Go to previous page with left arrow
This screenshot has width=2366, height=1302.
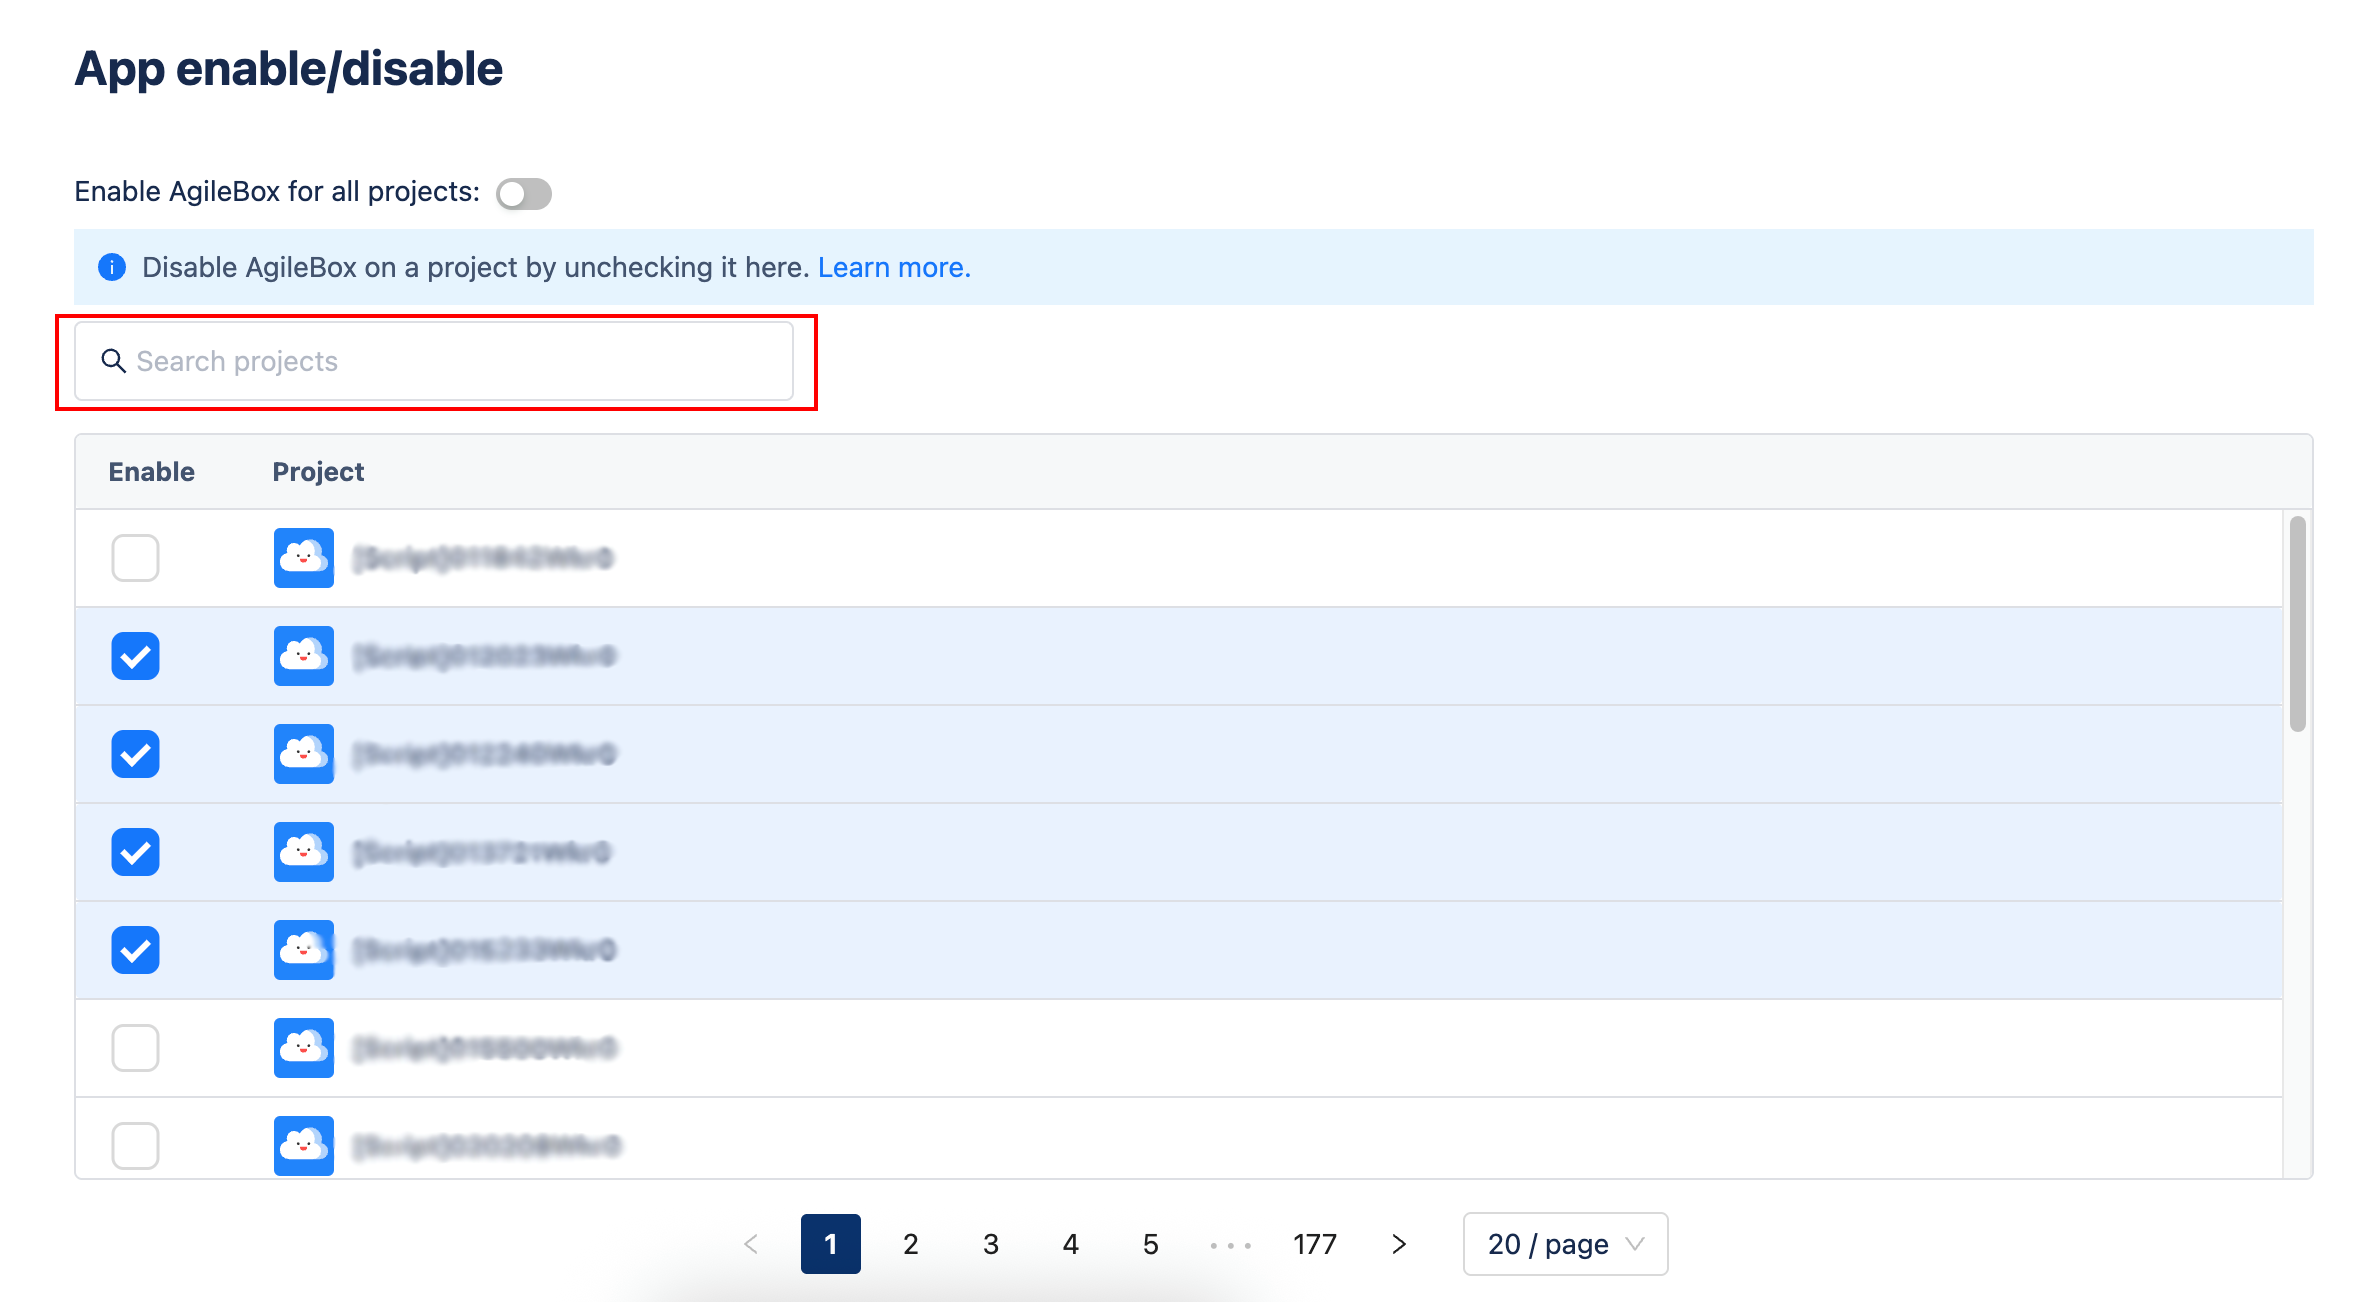click(751, 1244)
